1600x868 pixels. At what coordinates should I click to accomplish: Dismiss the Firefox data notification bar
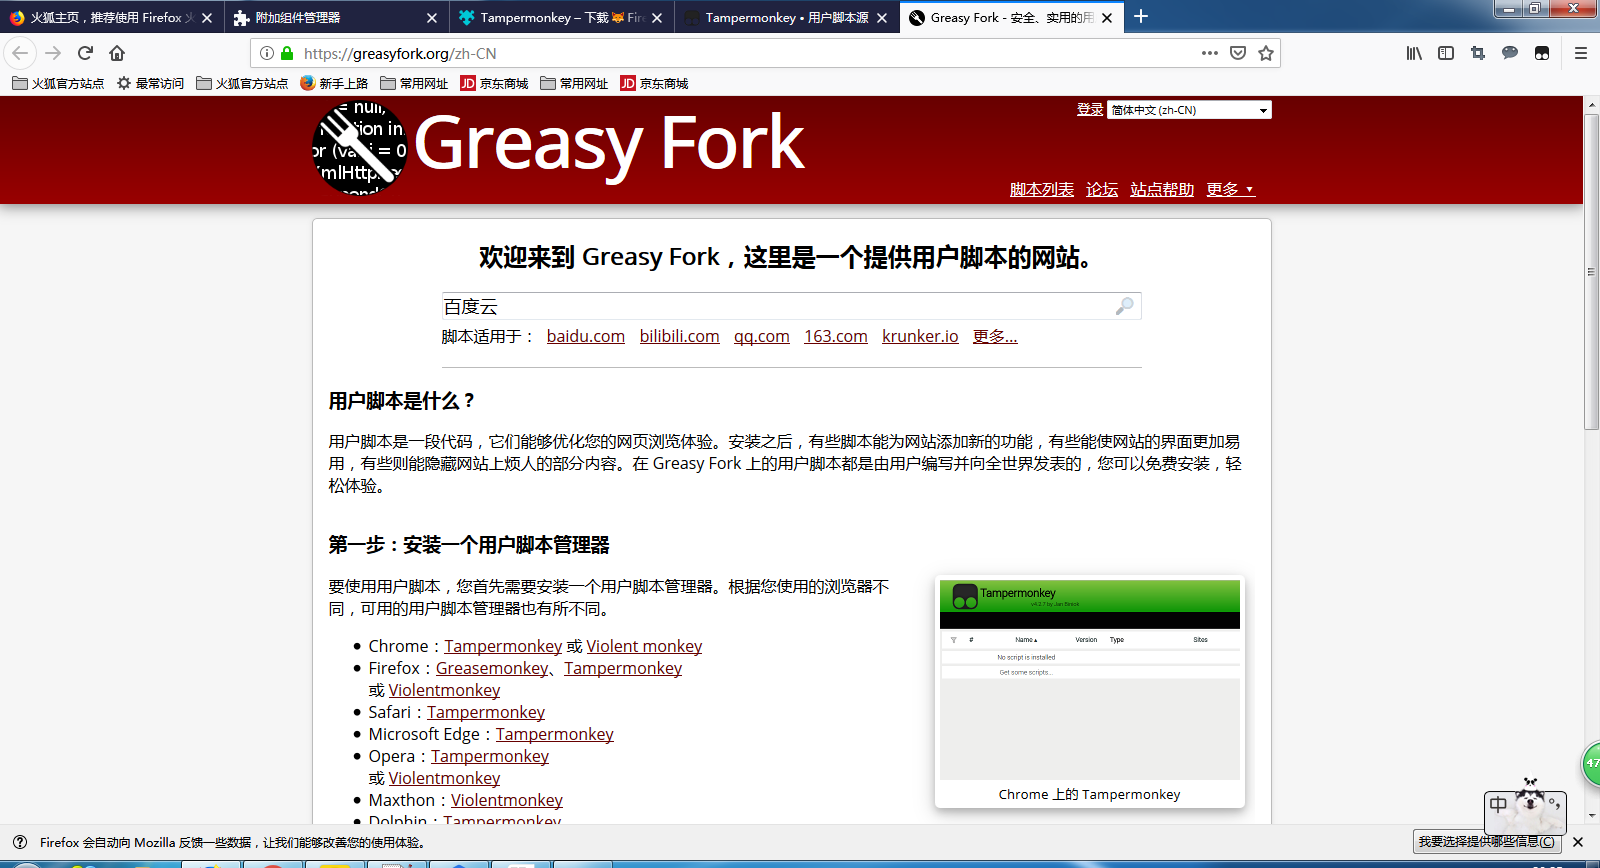[x=1578, y=842]
